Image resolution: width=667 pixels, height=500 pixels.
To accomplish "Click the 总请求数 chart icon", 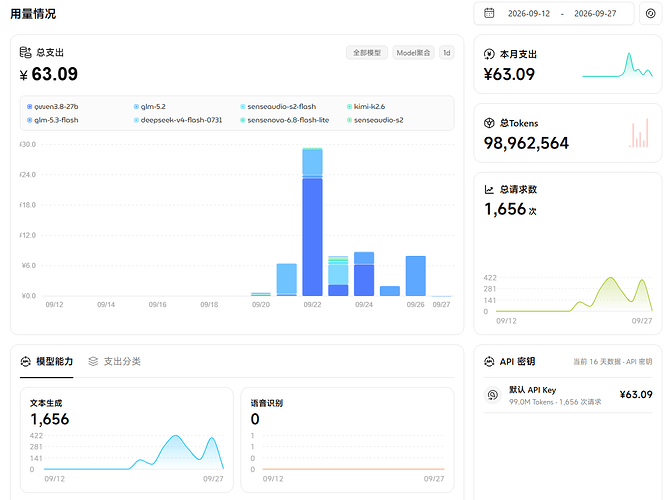I will (489, 189).
